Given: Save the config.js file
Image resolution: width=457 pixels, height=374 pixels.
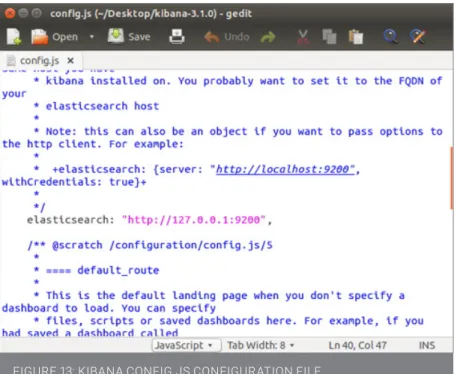Looking at the screenshot, I should tap(129, 37).
